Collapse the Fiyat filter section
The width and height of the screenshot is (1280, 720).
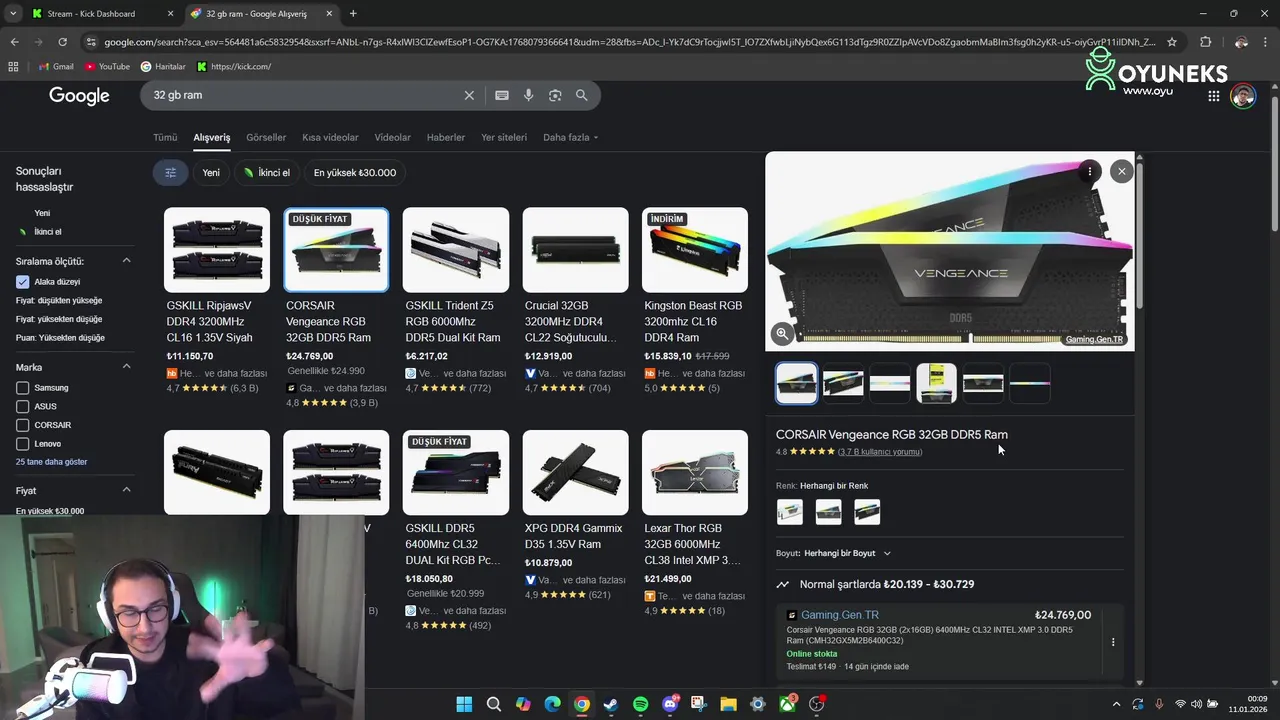click(127, 490)
